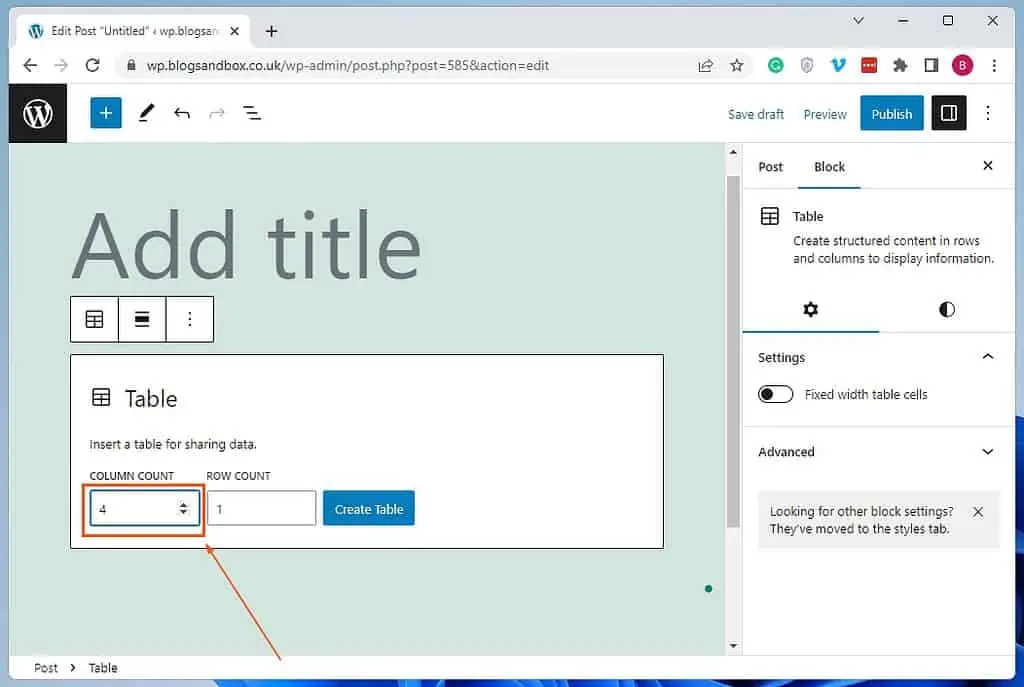Screen dimensions: 1024x687
Task: Switch to the half-circle styles tab
Action: point(947,310)
